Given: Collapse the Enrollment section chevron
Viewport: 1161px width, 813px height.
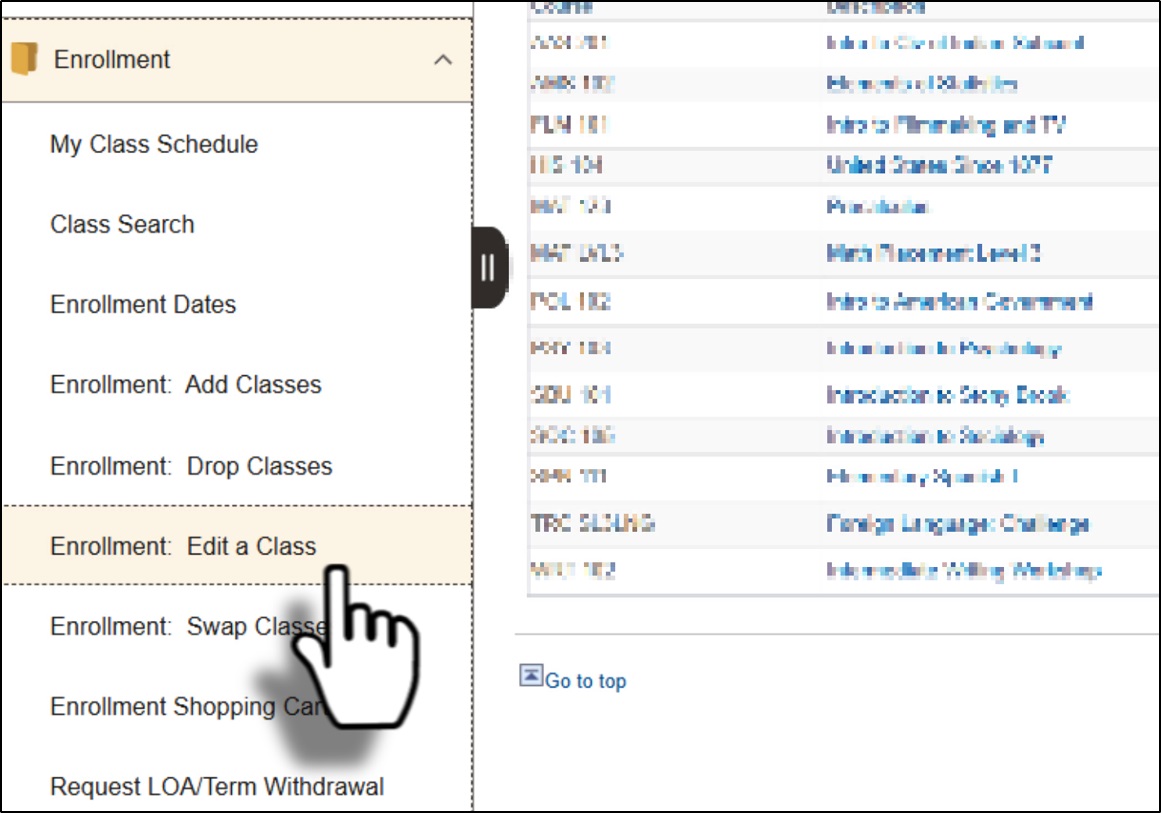Looking at the screenshot, I should tap(443, 60).
